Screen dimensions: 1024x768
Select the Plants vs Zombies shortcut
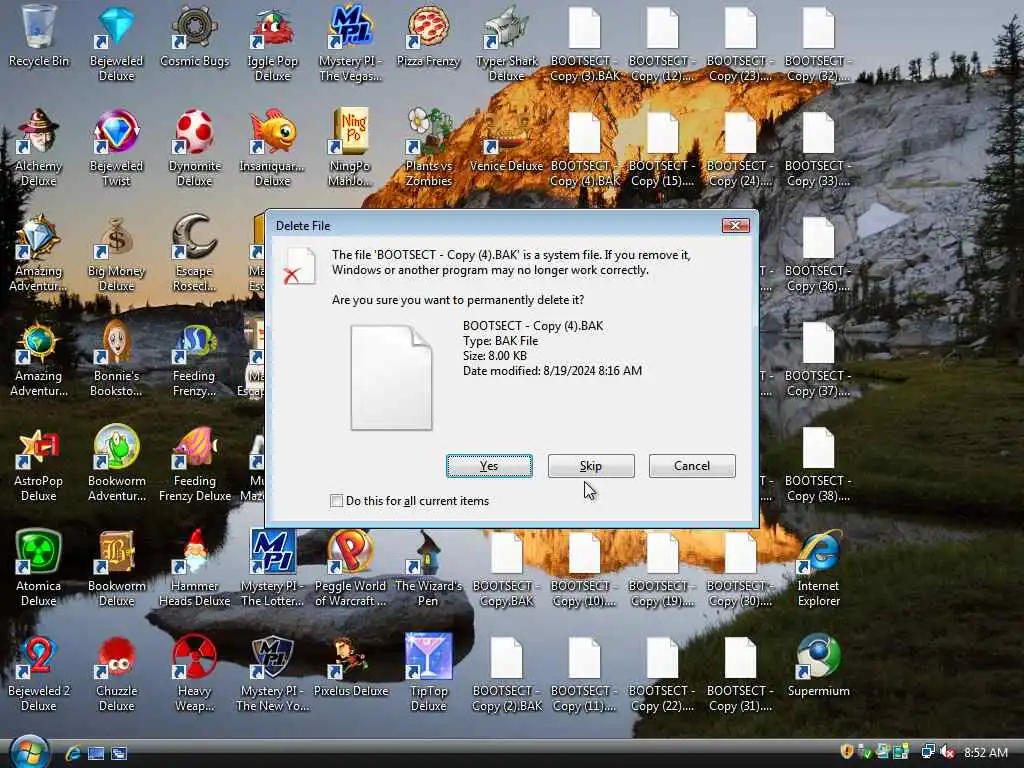point(428,148)
